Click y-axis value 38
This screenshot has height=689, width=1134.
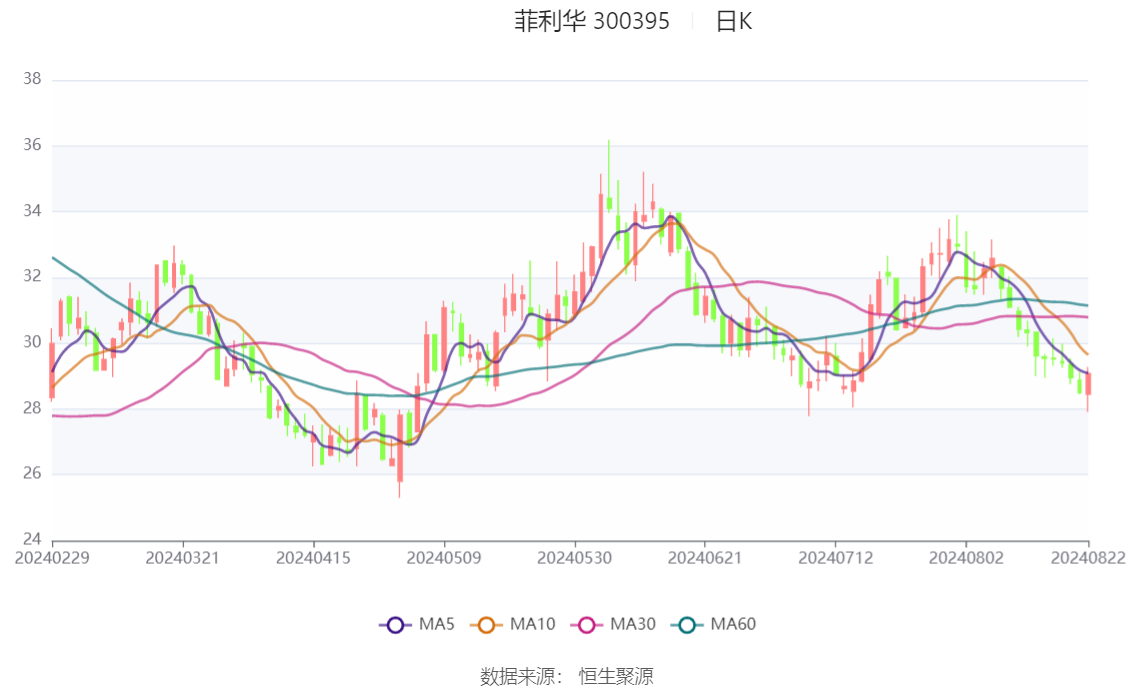(32, 79)
